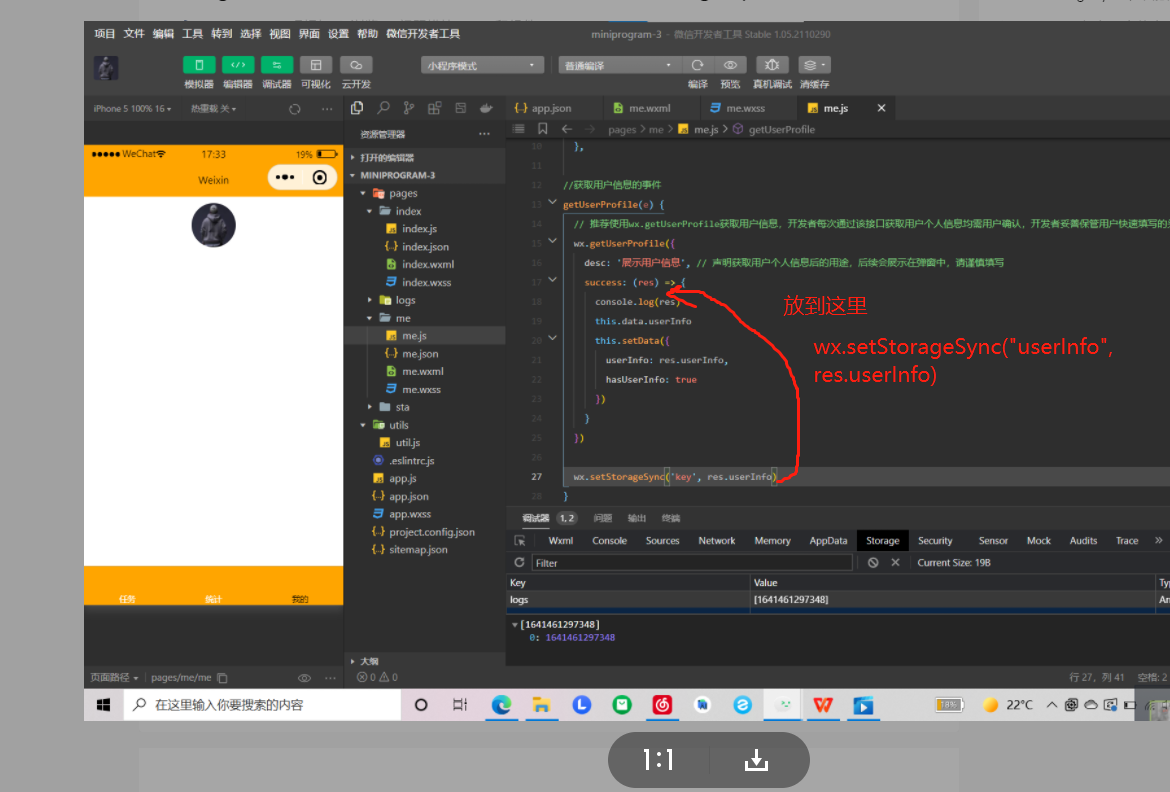Screen dimensions: 1170x792
Task: Switch to the Wxml devtools tab
Action: click(560, 540)
